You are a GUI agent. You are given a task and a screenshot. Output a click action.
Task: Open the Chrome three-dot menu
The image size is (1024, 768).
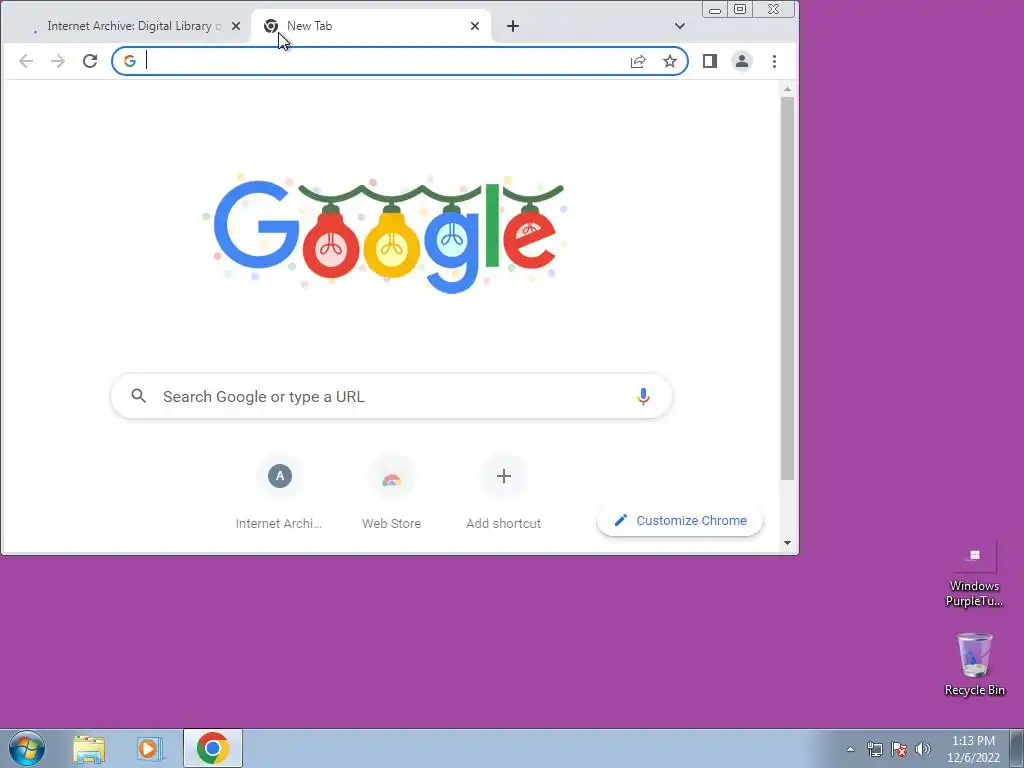pos(775,61)
